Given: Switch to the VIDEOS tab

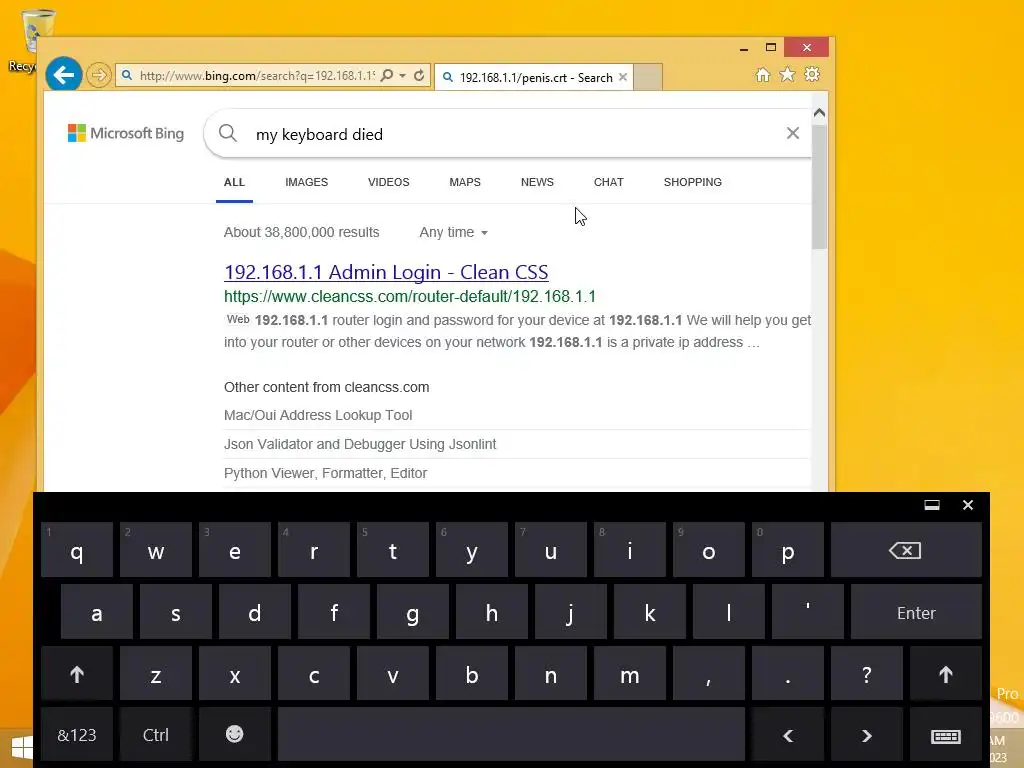Looking at the screenshot, I should [389, 182].
